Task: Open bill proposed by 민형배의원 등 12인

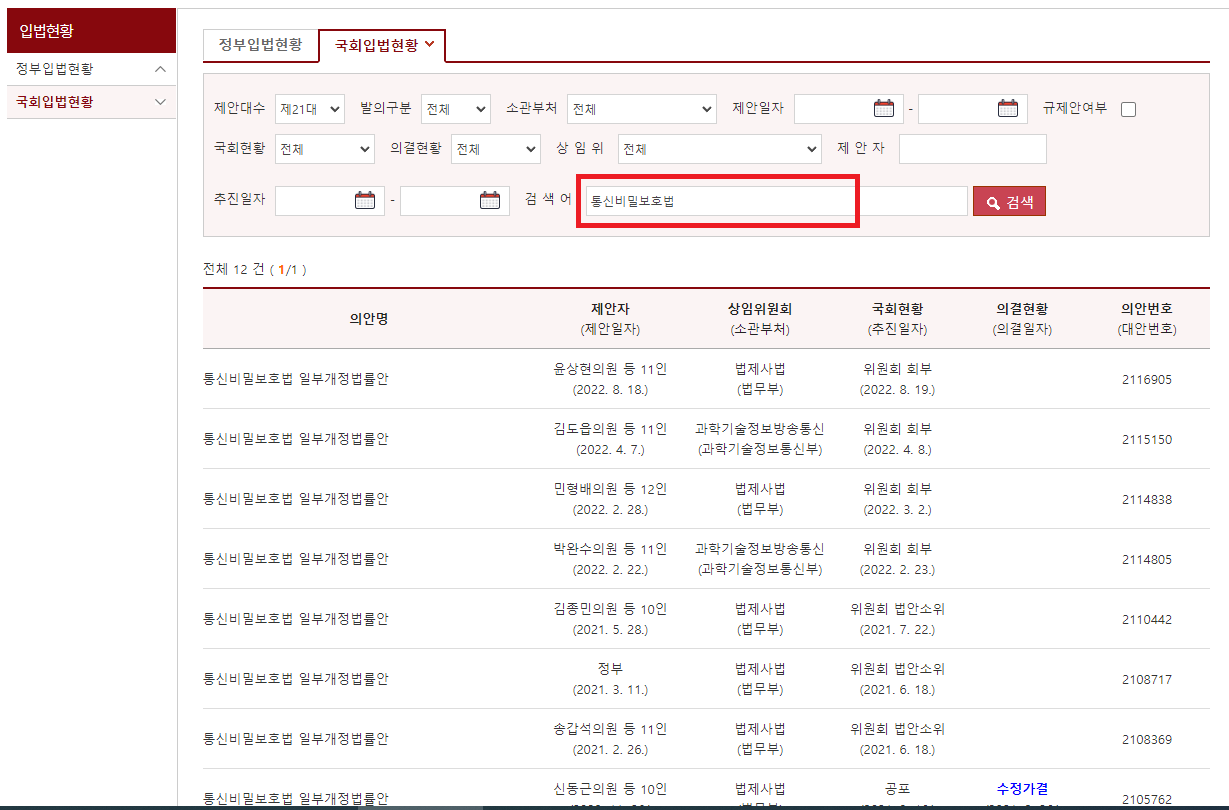Action: 296,499
